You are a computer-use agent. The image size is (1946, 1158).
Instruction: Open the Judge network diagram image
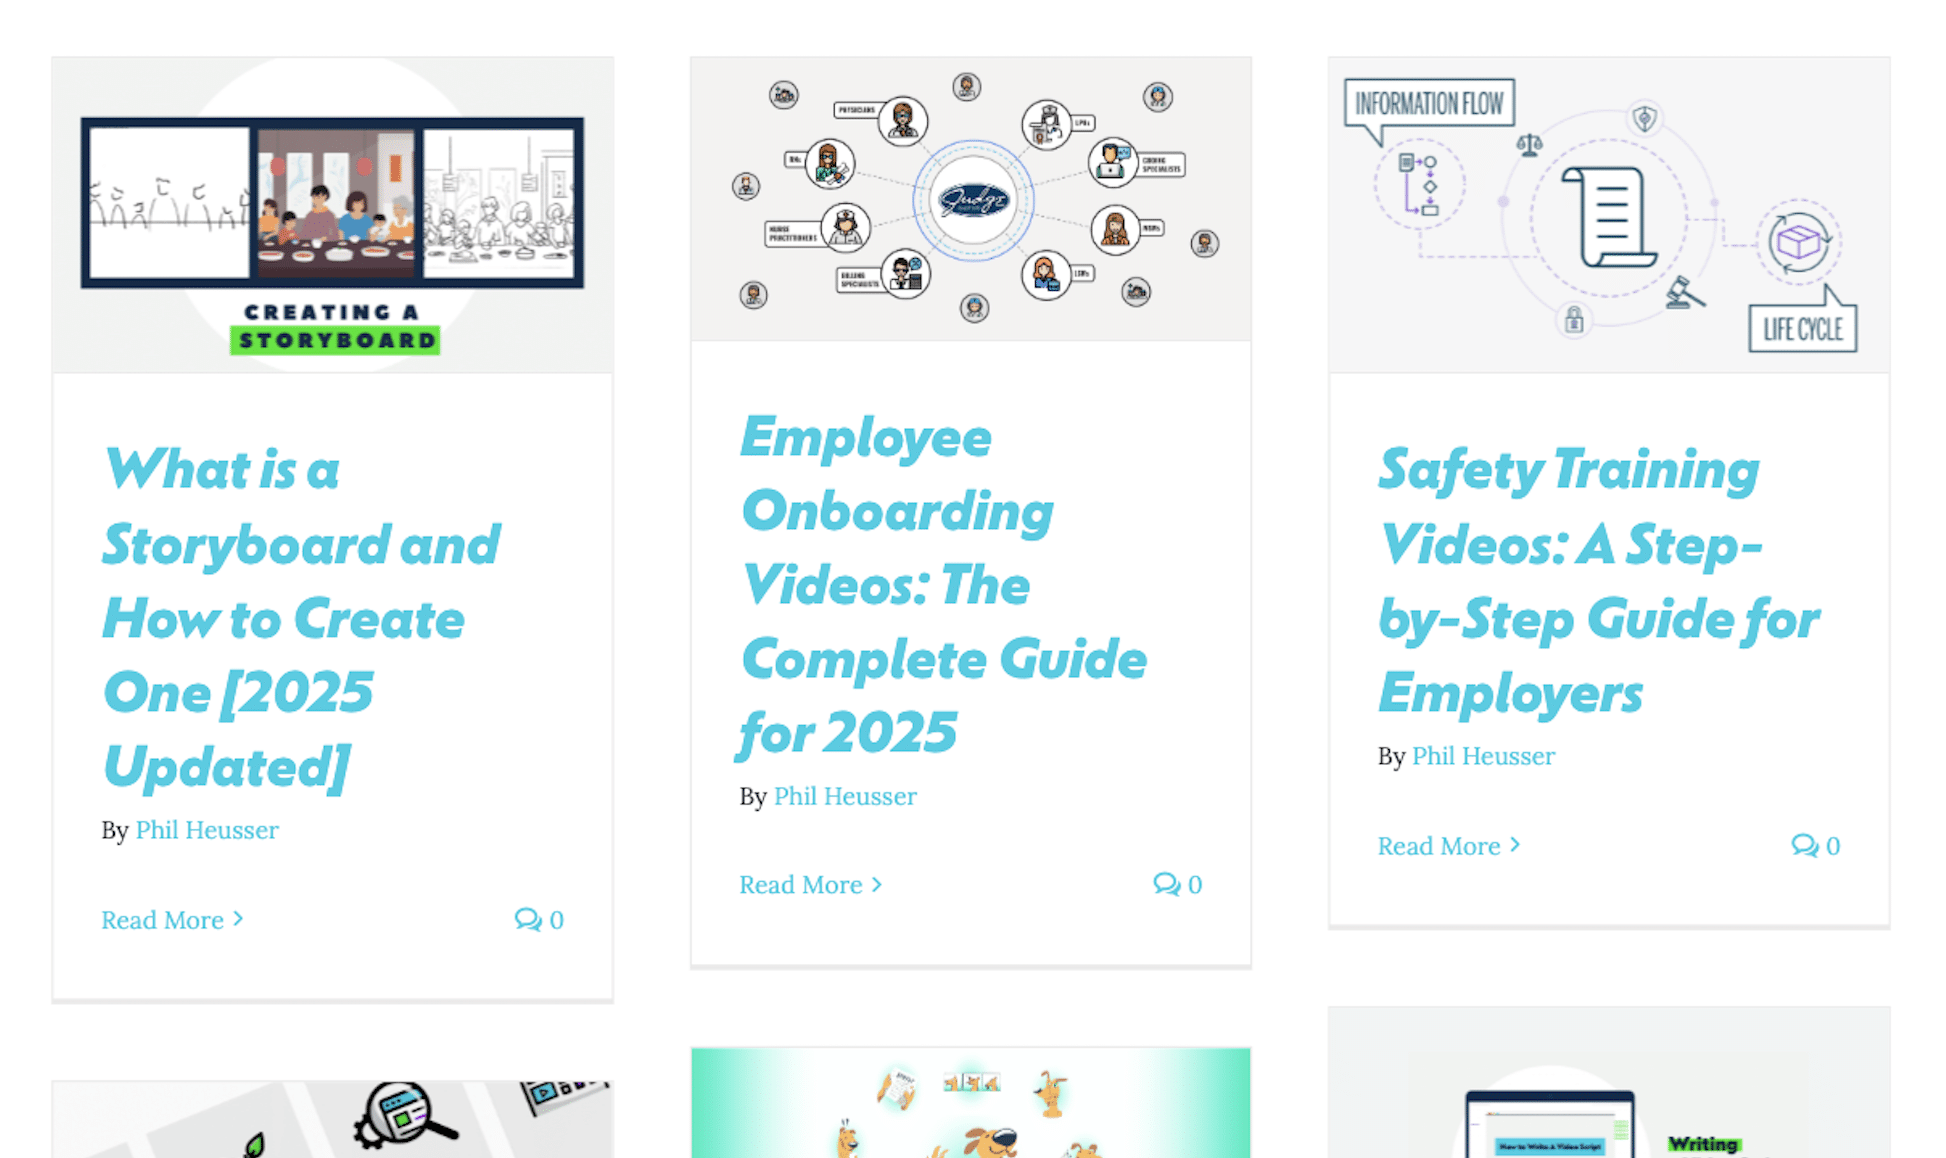point(970,200)
